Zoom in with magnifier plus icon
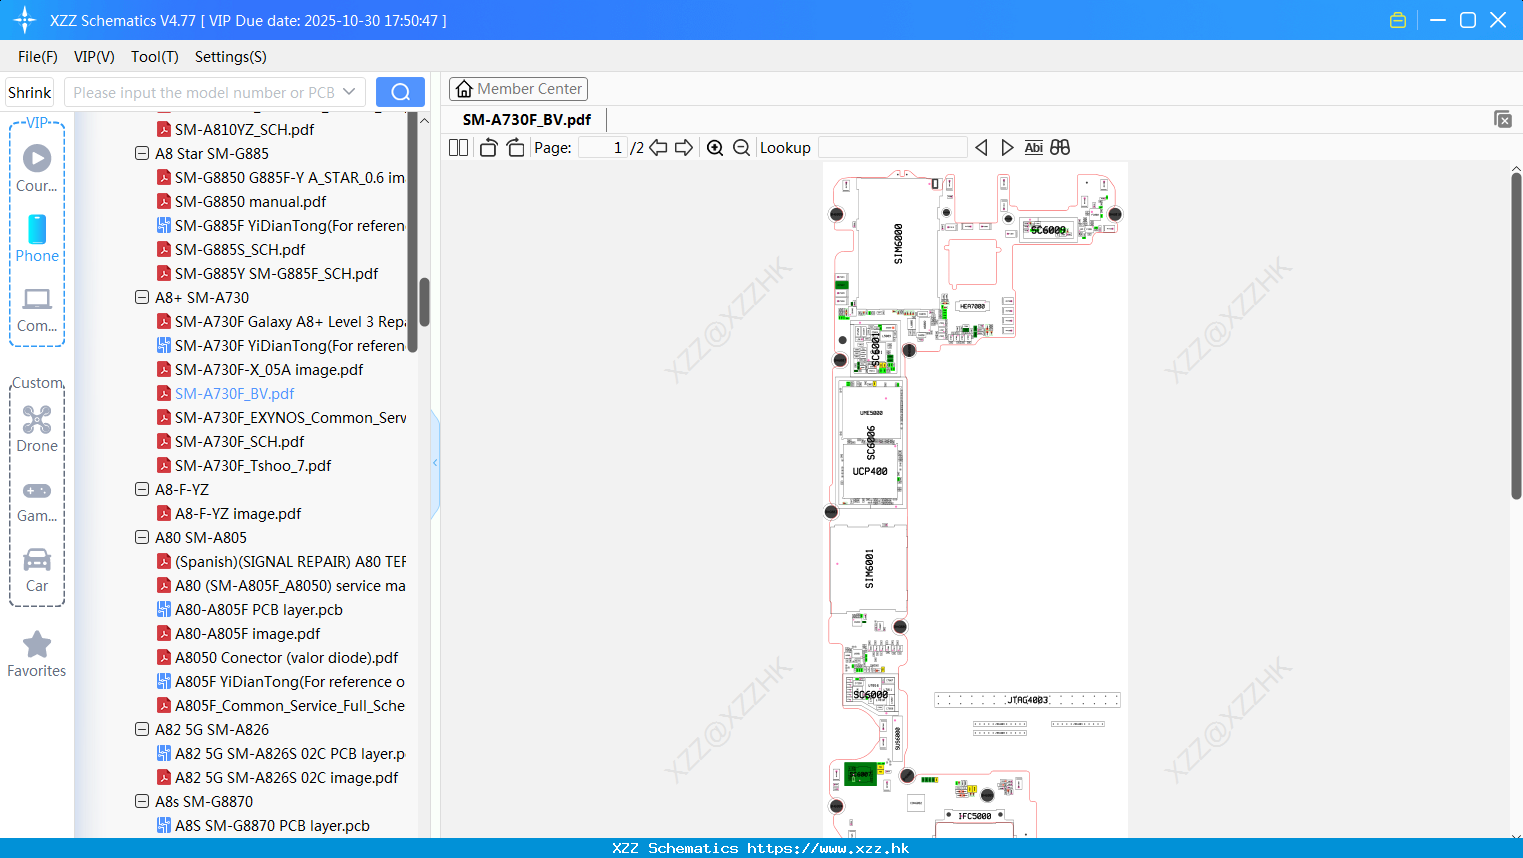The width and height of the screenshot is (1523, 858). [715, 147]
